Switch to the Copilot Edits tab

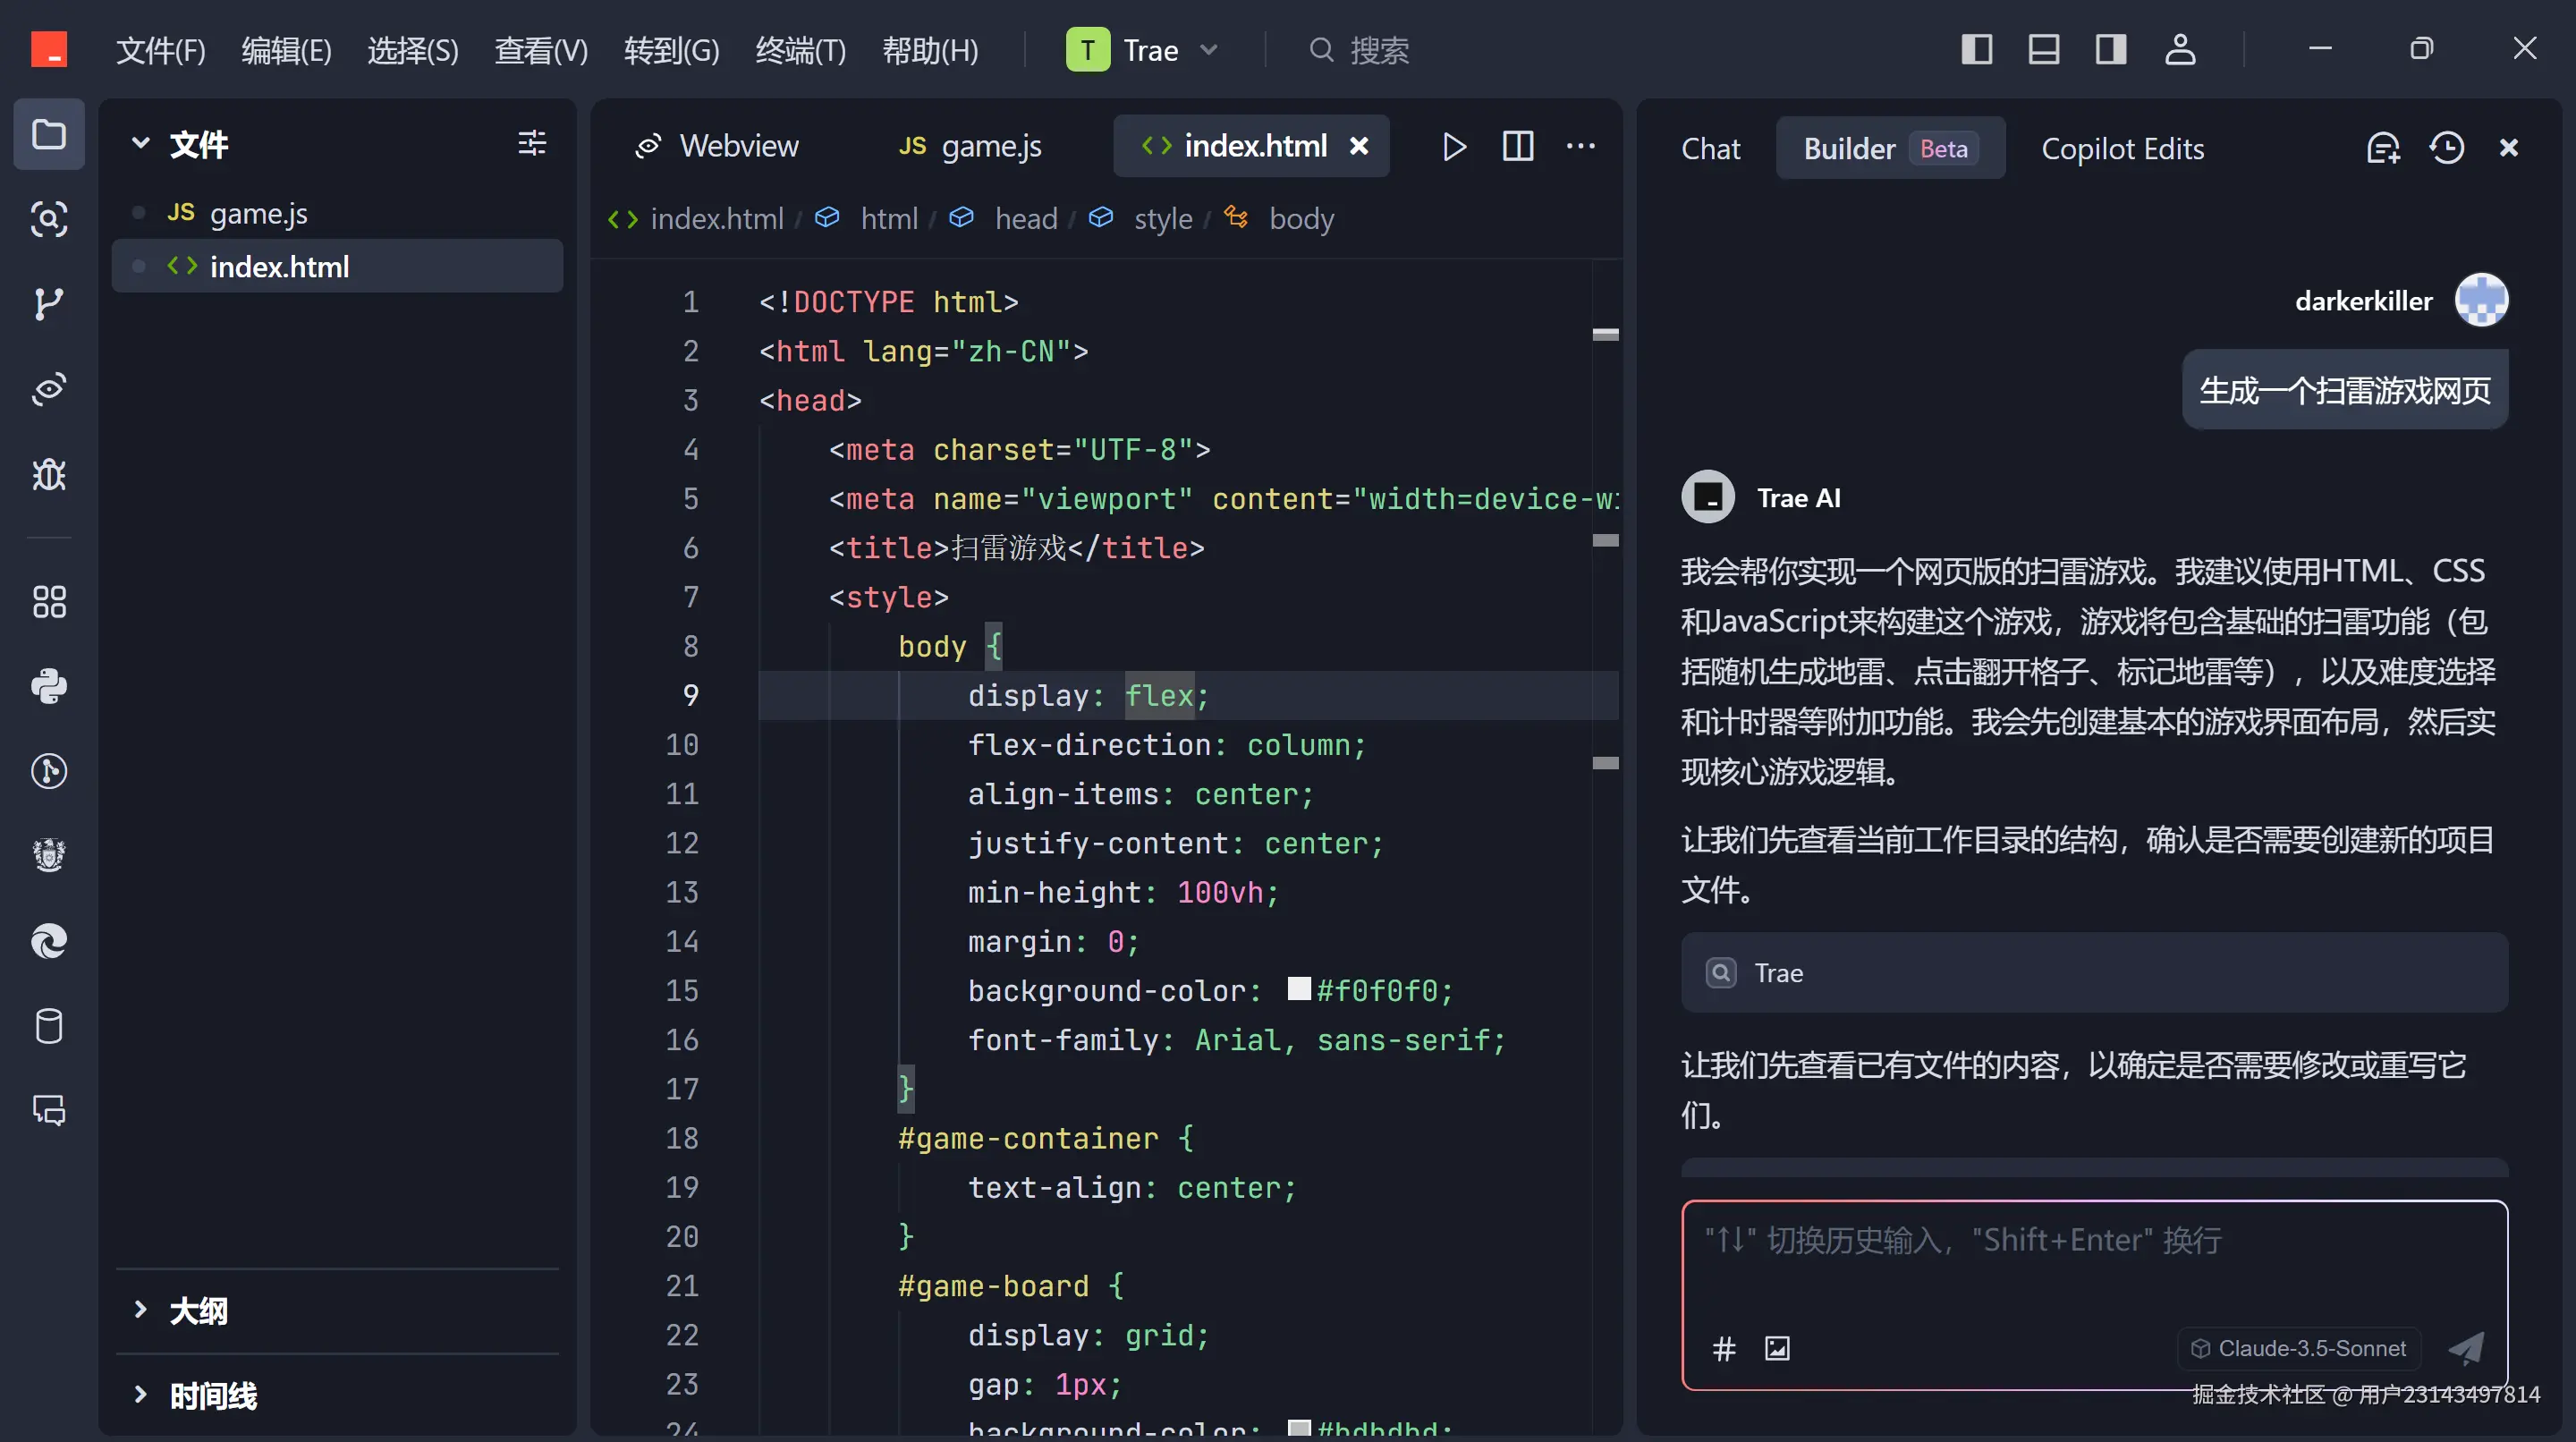[2122, 149]
